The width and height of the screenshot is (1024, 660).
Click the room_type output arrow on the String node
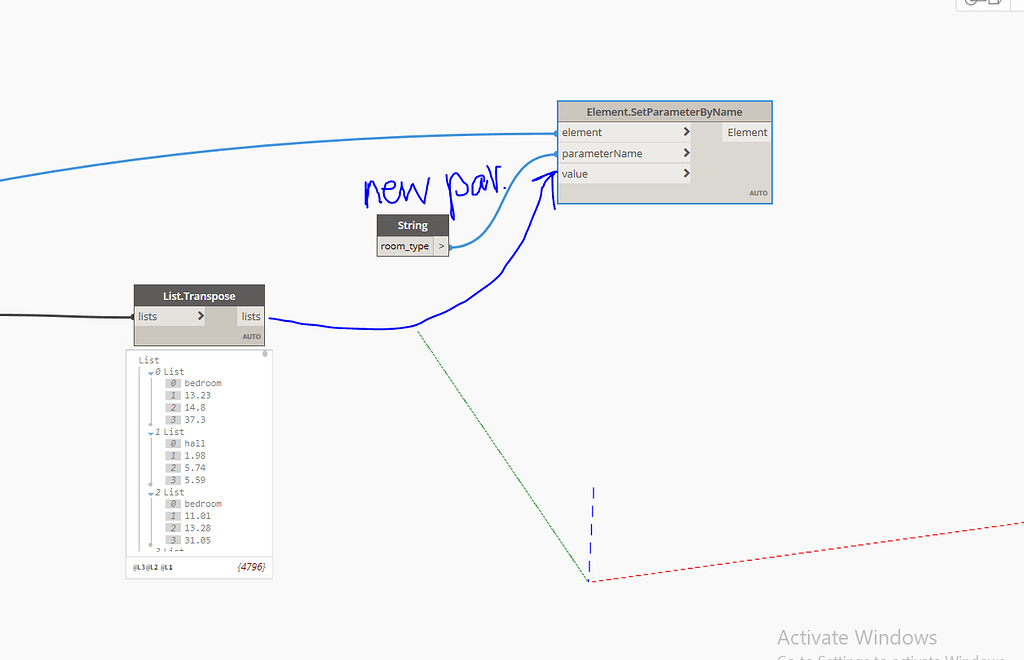[x=441, y=245]
